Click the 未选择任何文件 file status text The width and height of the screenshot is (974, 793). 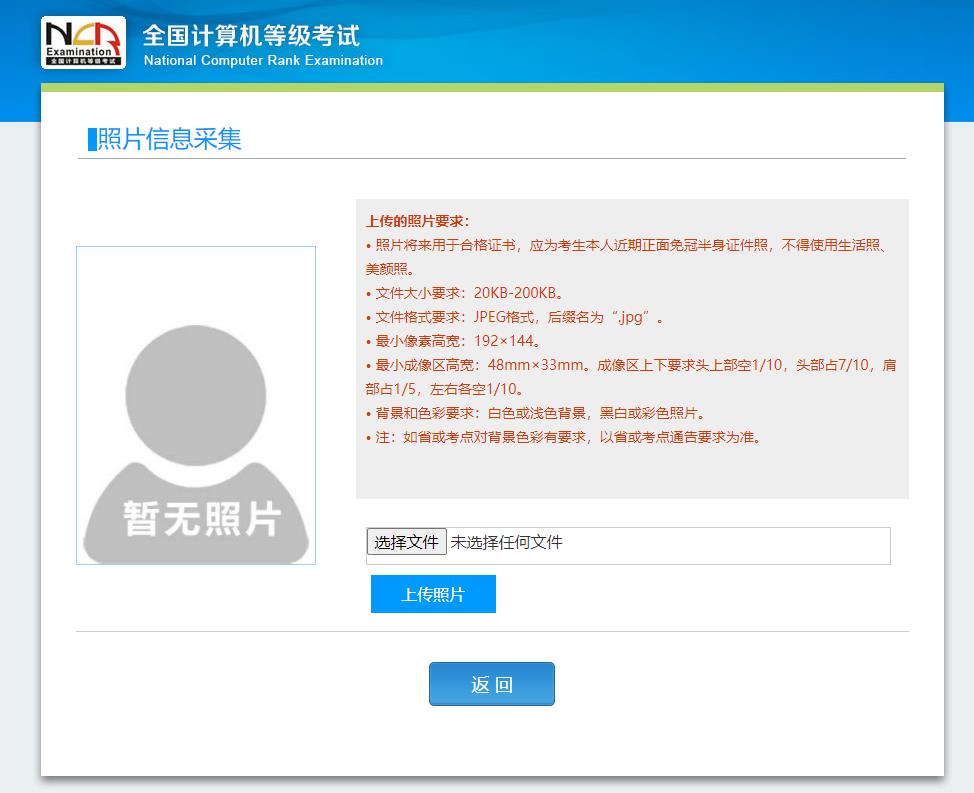coord(506,542)
